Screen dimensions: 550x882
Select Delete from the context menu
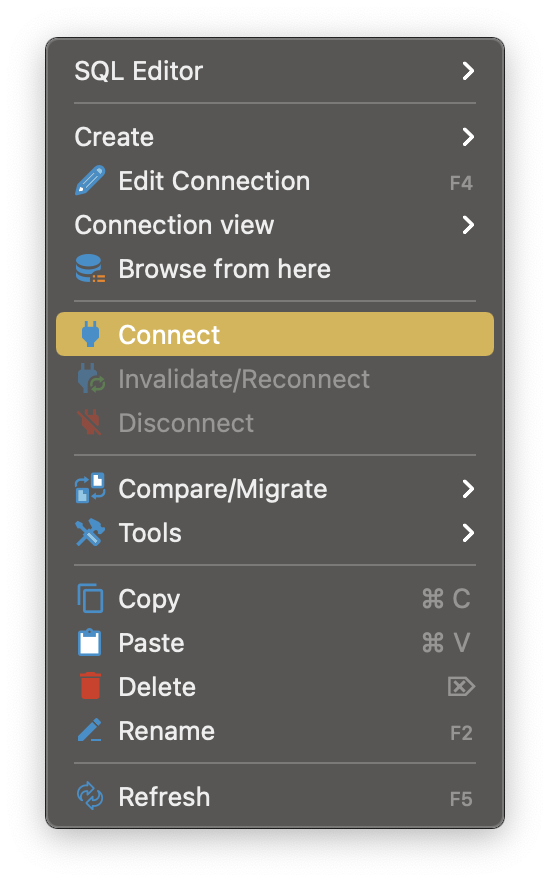point(275,686)
